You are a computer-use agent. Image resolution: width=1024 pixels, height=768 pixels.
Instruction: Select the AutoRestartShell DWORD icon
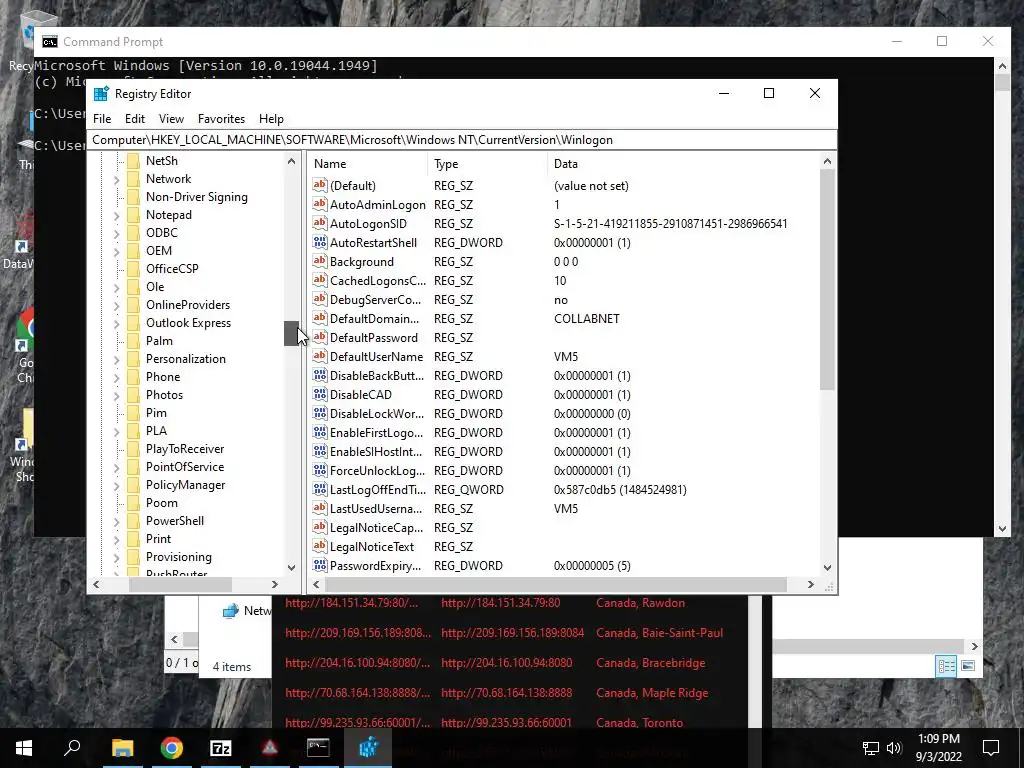click(x=319, y=242)
